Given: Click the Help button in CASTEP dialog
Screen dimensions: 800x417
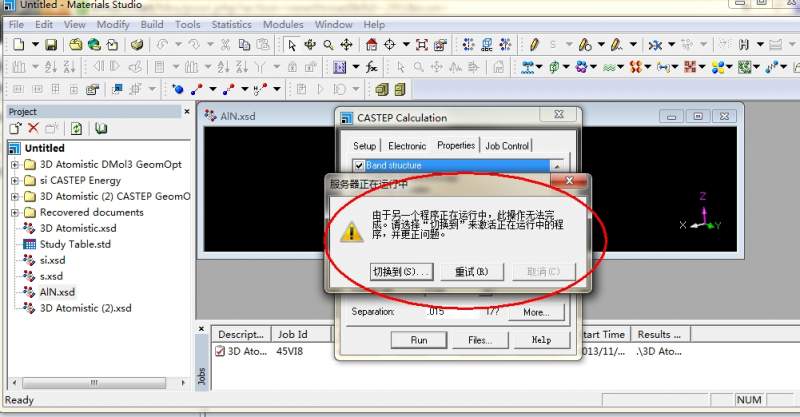Looking at the screenshot, I should [541, 340].
